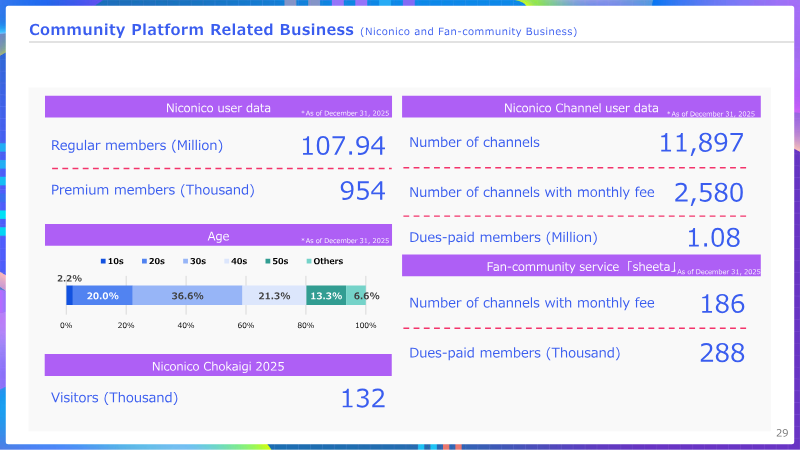Click the 20s legend color swatch

(x=144, y=261)
